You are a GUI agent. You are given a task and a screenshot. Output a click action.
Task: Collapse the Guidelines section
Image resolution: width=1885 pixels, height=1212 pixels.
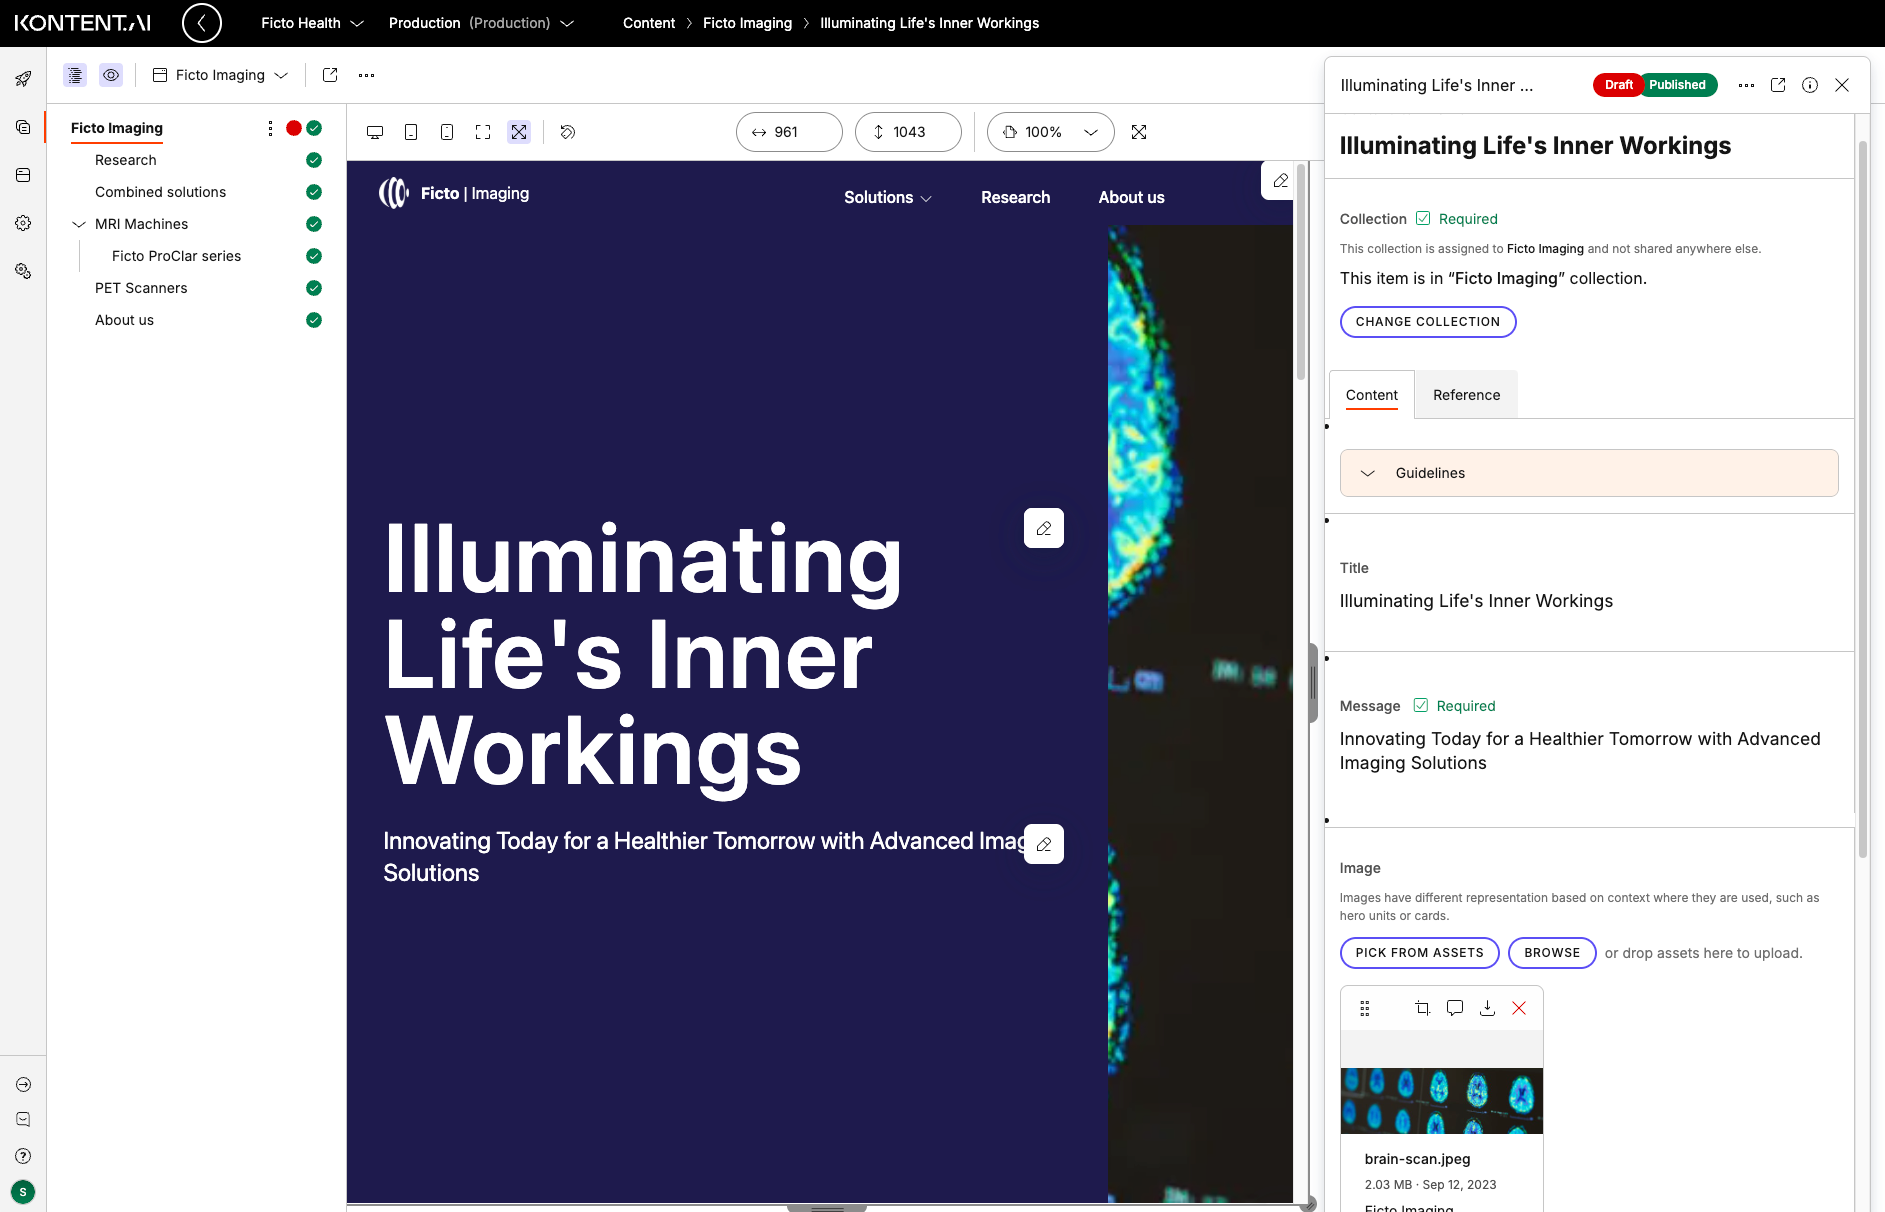[1369, 473]
